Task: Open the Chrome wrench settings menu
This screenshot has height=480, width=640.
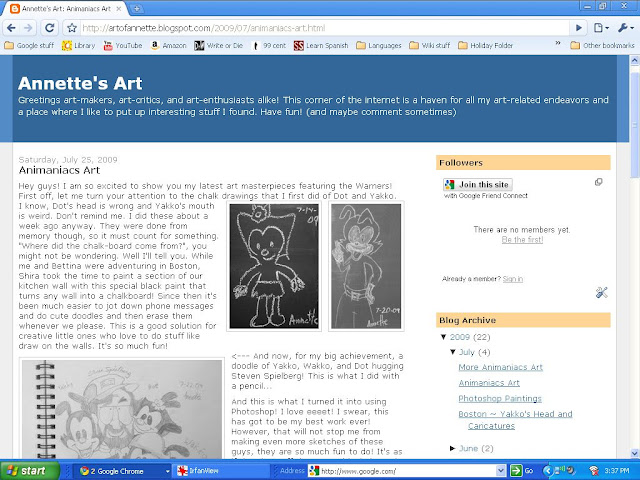Action: (625, 28)
